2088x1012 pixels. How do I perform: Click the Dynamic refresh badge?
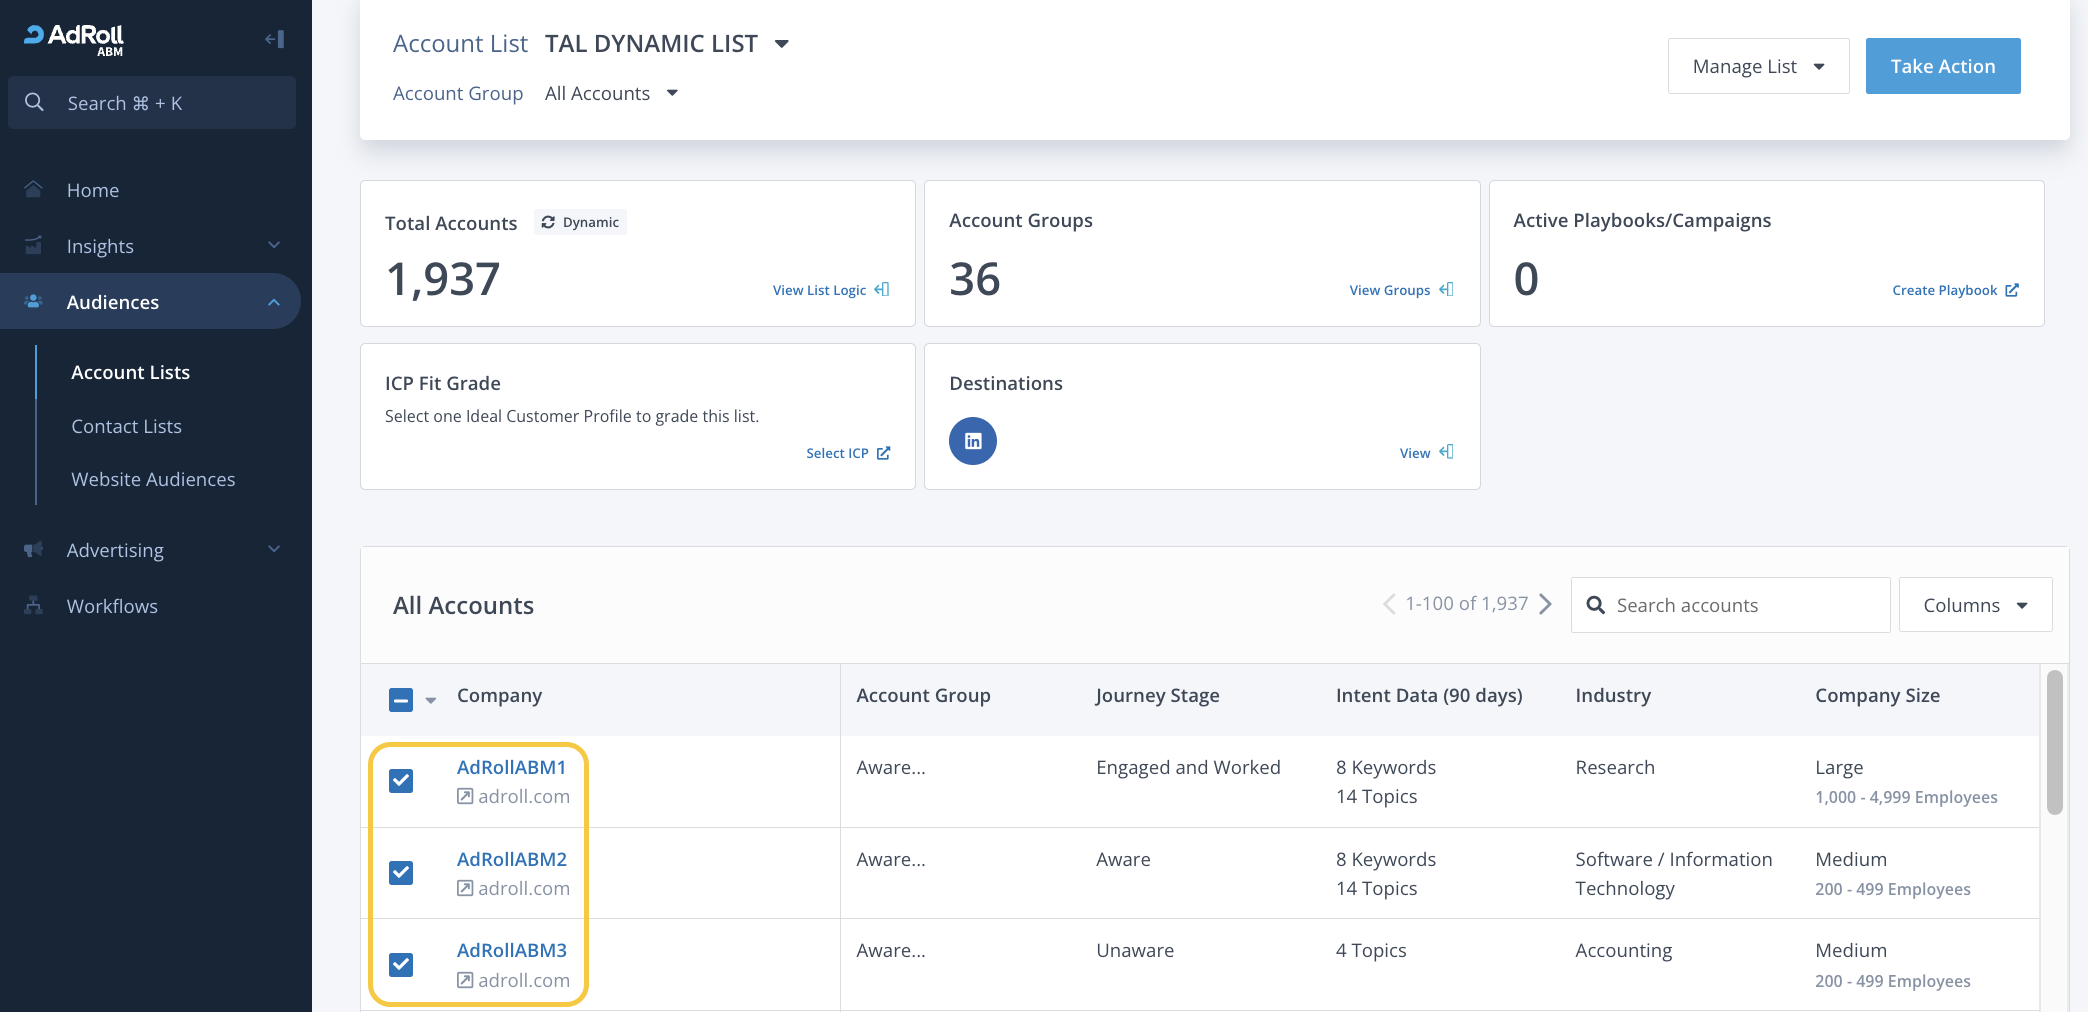(581, 222)
